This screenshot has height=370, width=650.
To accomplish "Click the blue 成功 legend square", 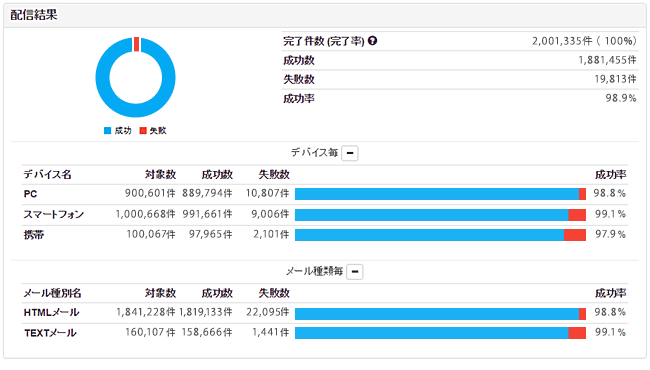I will [x=107, y=131].
